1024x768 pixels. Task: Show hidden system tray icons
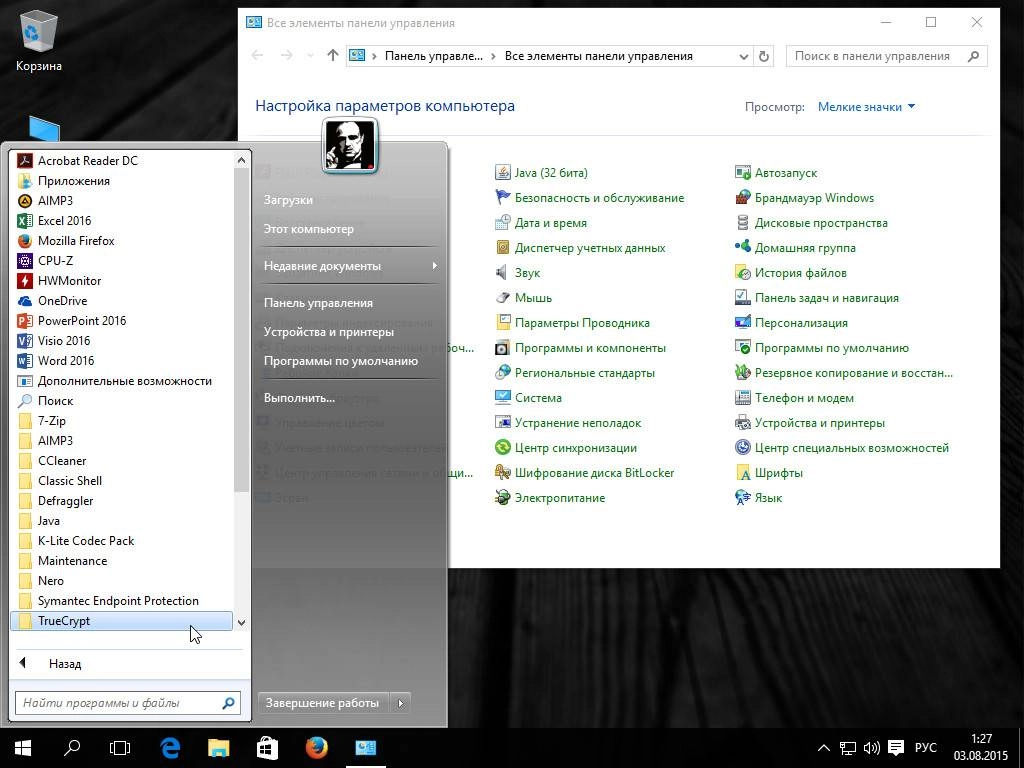tap(824, 748)
